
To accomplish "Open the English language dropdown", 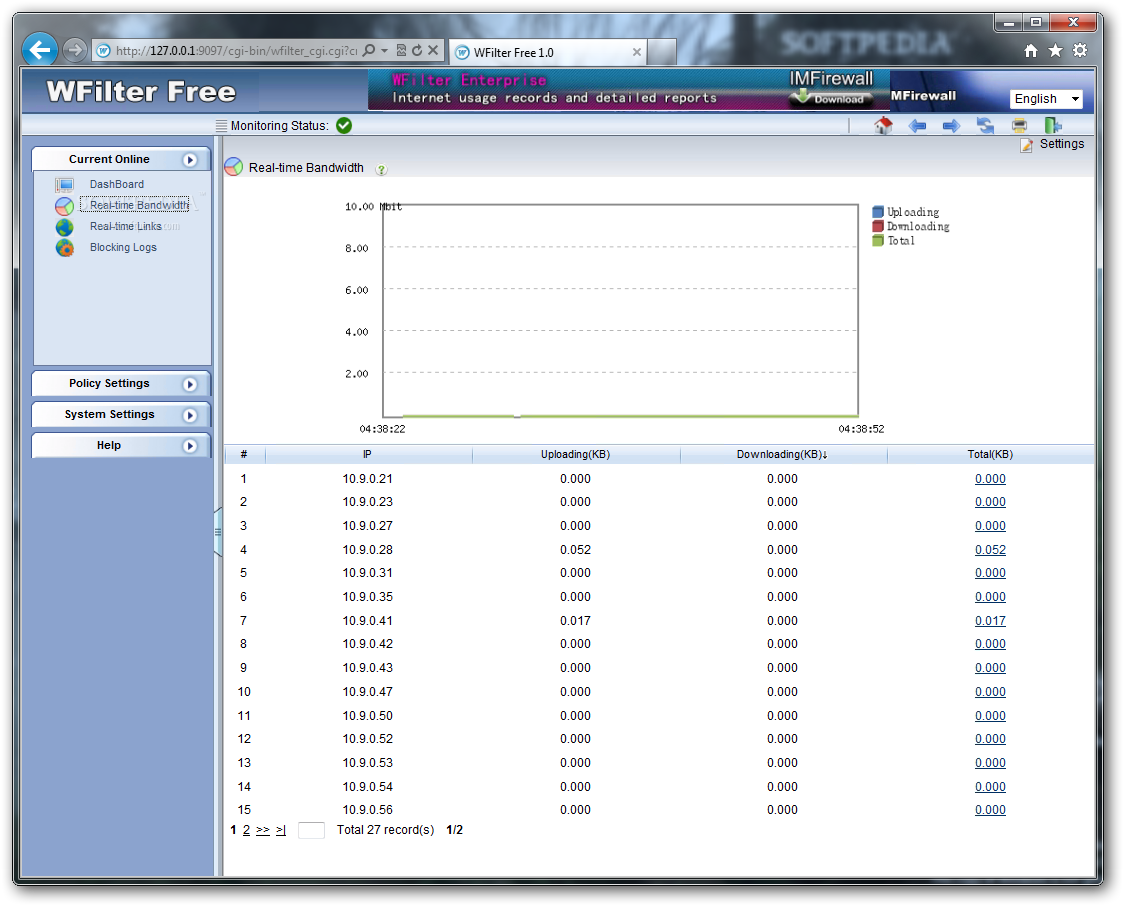I will point(1046,99).
